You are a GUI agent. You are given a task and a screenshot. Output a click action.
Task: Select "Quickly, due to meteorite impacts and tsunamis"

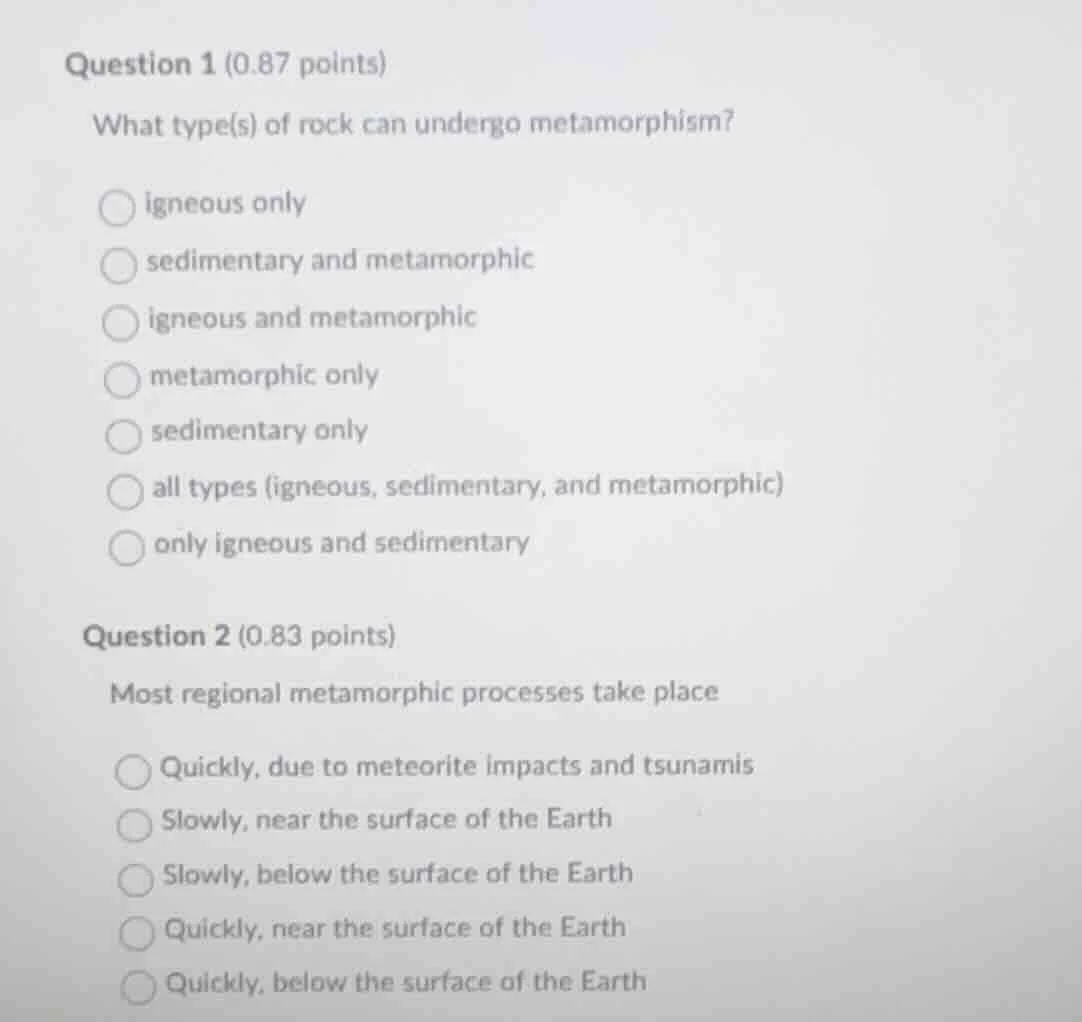[131, 772]
